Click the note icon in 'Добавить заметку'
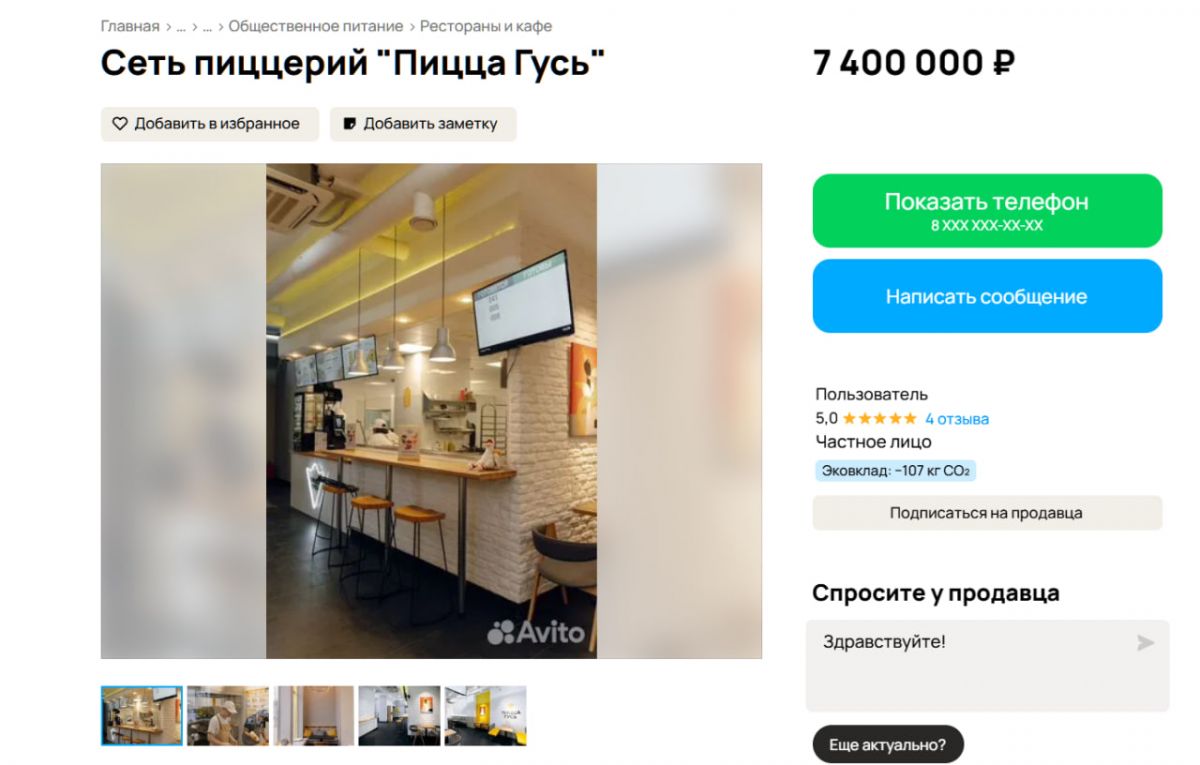Image resolution: width=1200 pixels, height=765 pixels. [x=350, y=124]
